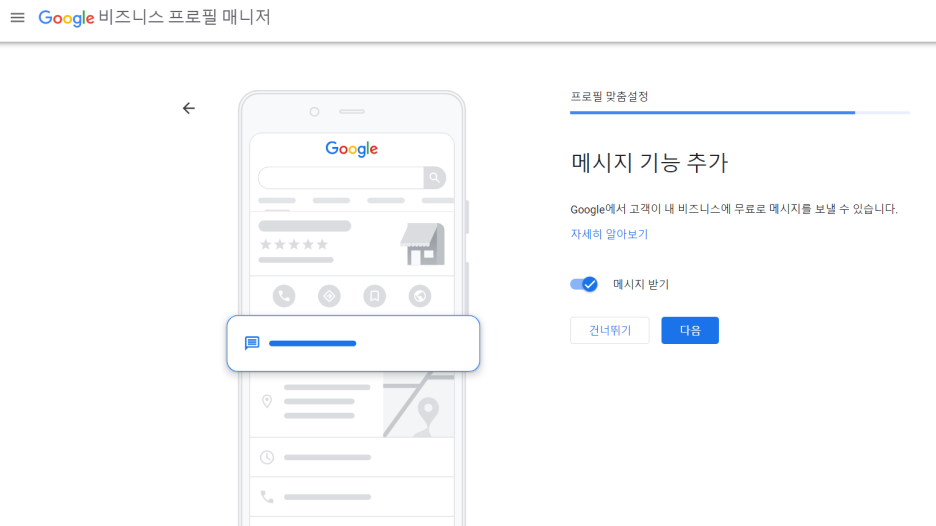The height and width of the screenshot is (526, 936).
Task: Open the 자세히 알아보기 link
Action: 609,234
